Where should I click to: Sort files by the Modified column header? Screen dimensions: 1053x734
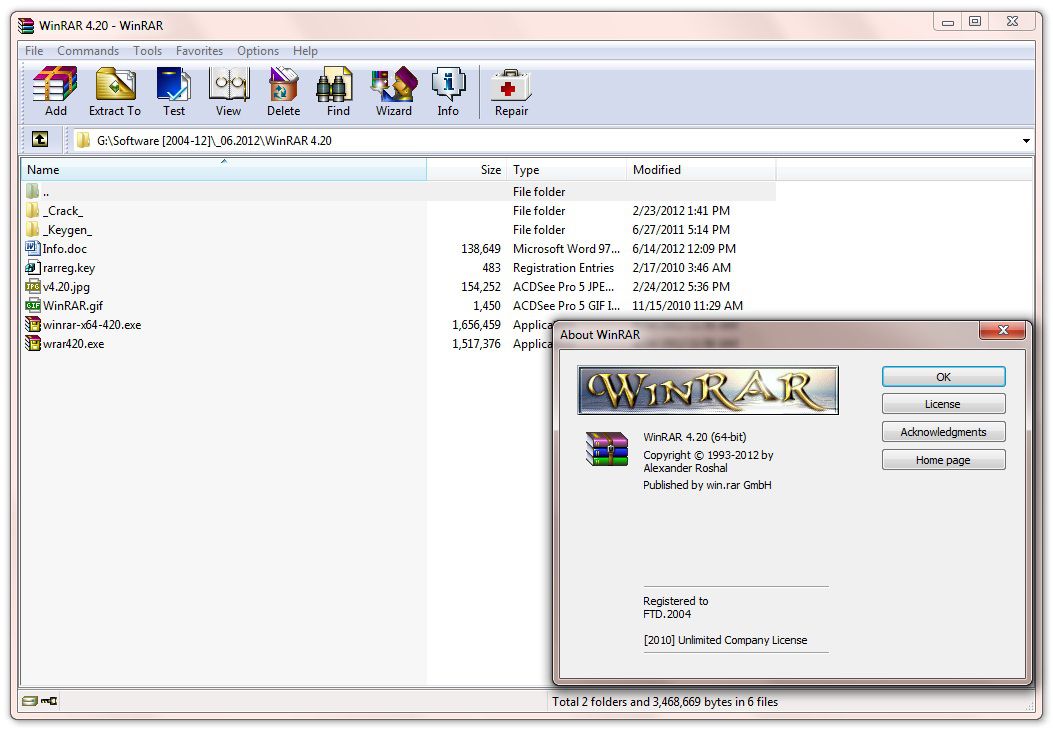701,170
